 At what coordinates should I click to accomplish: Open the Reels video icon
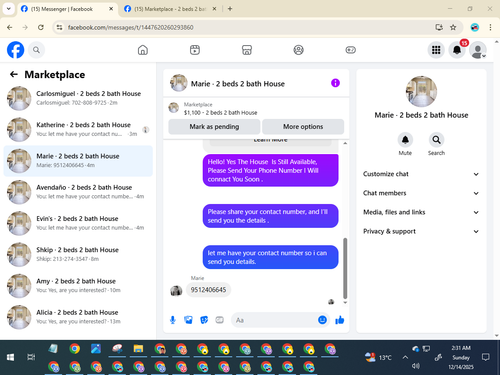pos(195,50)
